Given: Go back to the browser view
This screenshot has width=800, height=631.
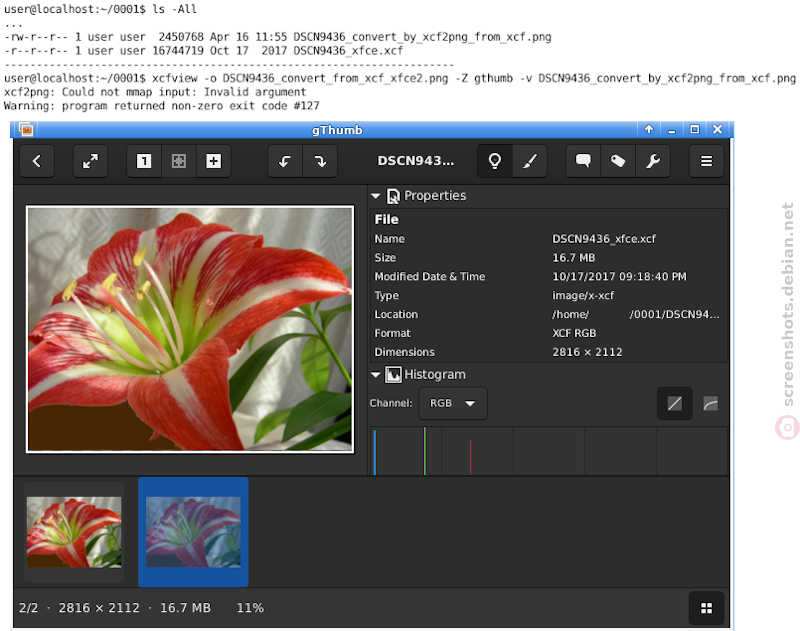Looking at the screenshot, I should 37,161.
